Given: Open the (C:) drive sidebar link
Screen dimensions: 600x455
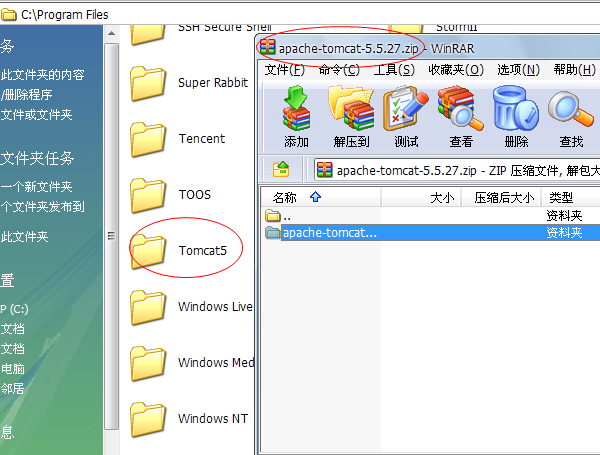Looking at the screenshot, I should tap(14, 309).
